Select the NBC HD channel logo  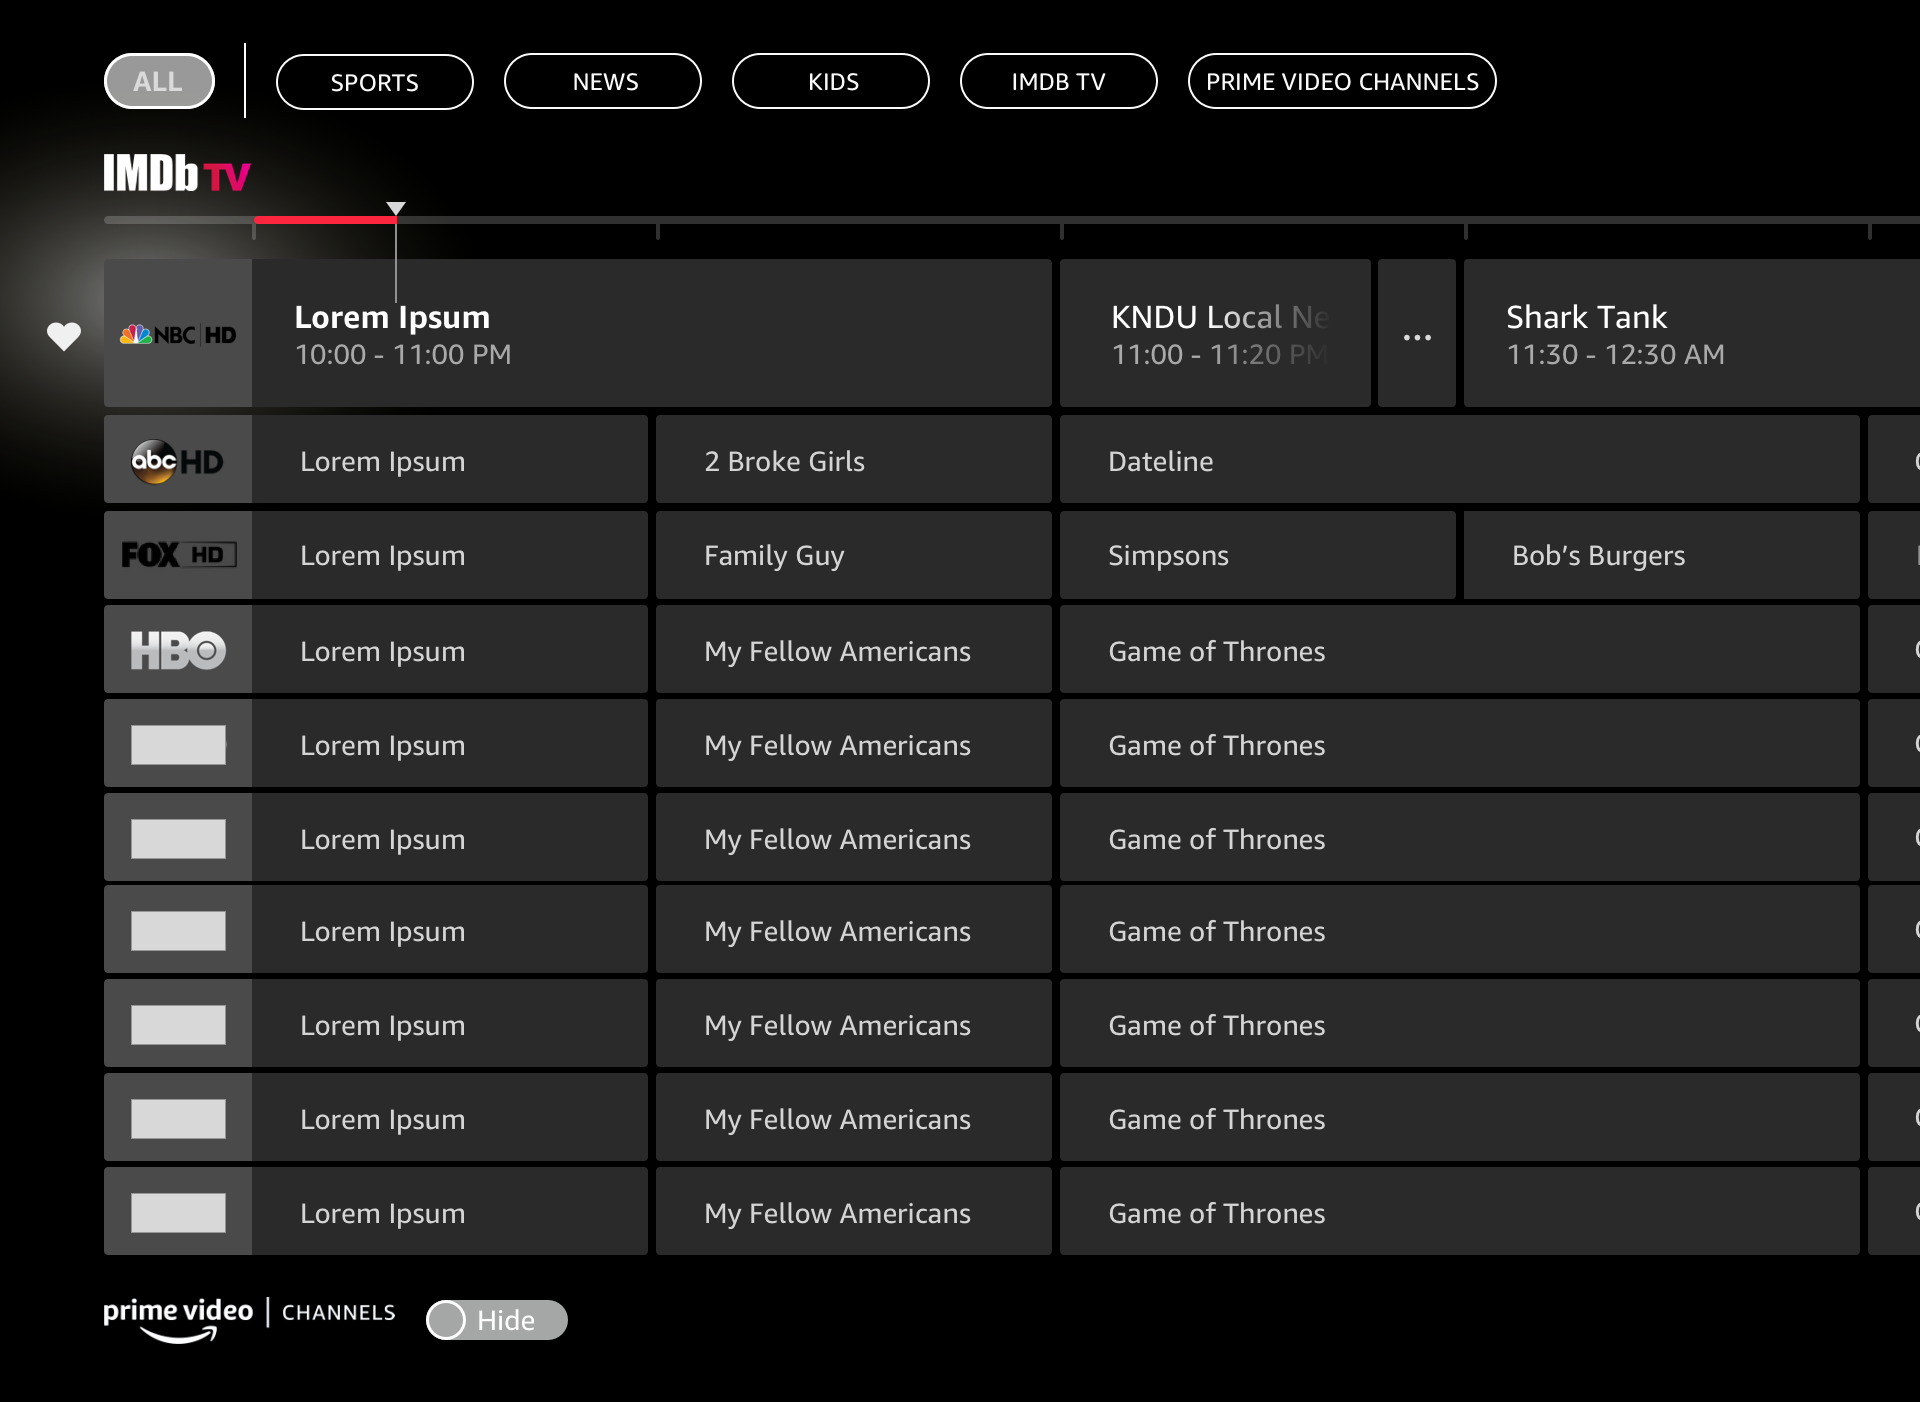[x=178, y=334]
